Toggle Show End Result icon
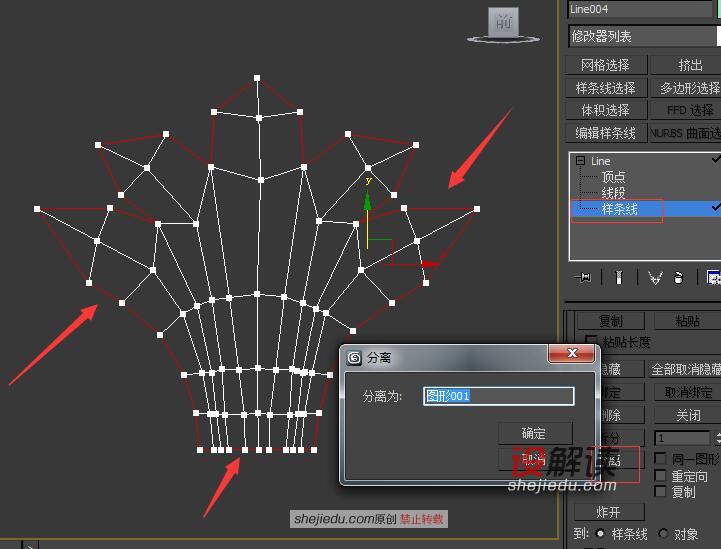Viewport: 721px width, 549px height. tap(619, 277)
